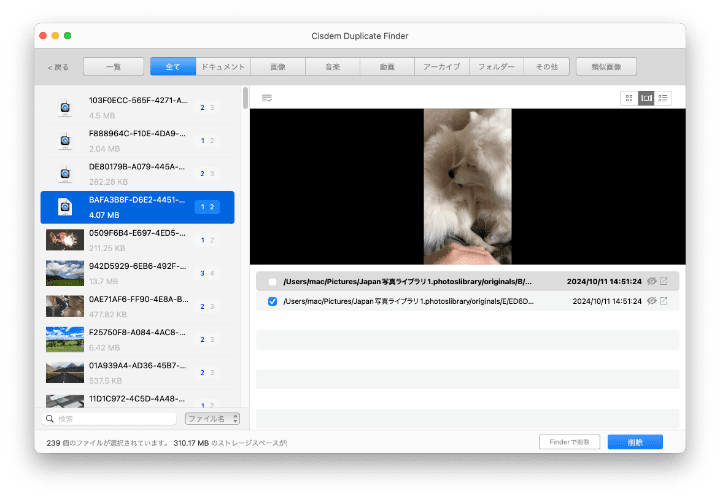Check the first originals/B file checkbox
The height and width of the screenshot is (498, 720).
[273, 282]
